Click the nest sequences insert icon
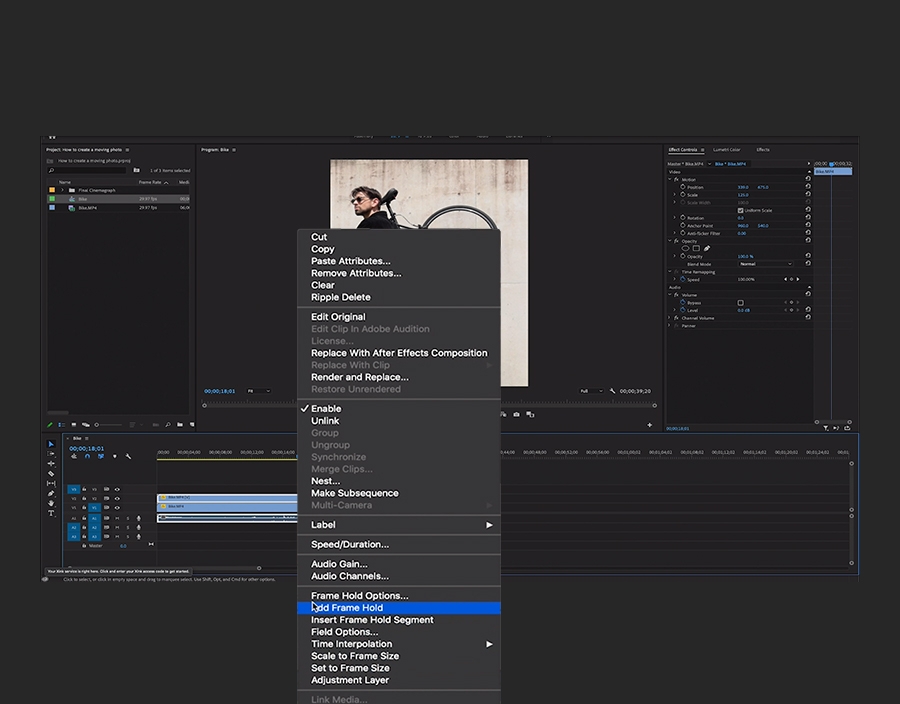900x704 pixels. [74, 457]
